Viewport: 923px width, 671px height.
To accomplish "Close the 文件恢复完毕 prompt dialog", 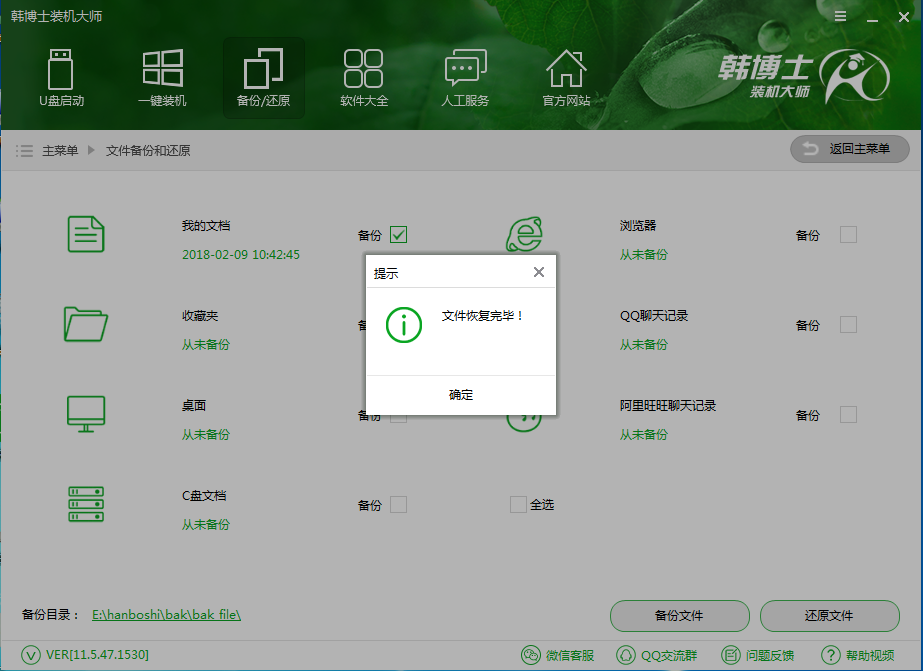I will click(x=539, y=271).
